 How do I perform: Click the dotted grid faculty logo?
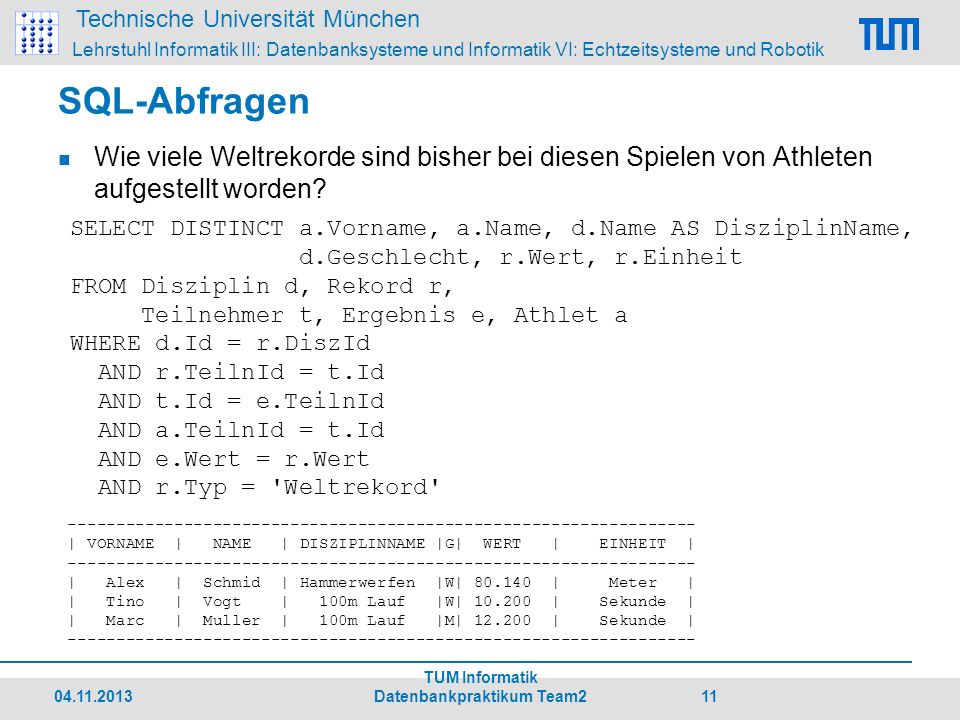tap(37, 33)
